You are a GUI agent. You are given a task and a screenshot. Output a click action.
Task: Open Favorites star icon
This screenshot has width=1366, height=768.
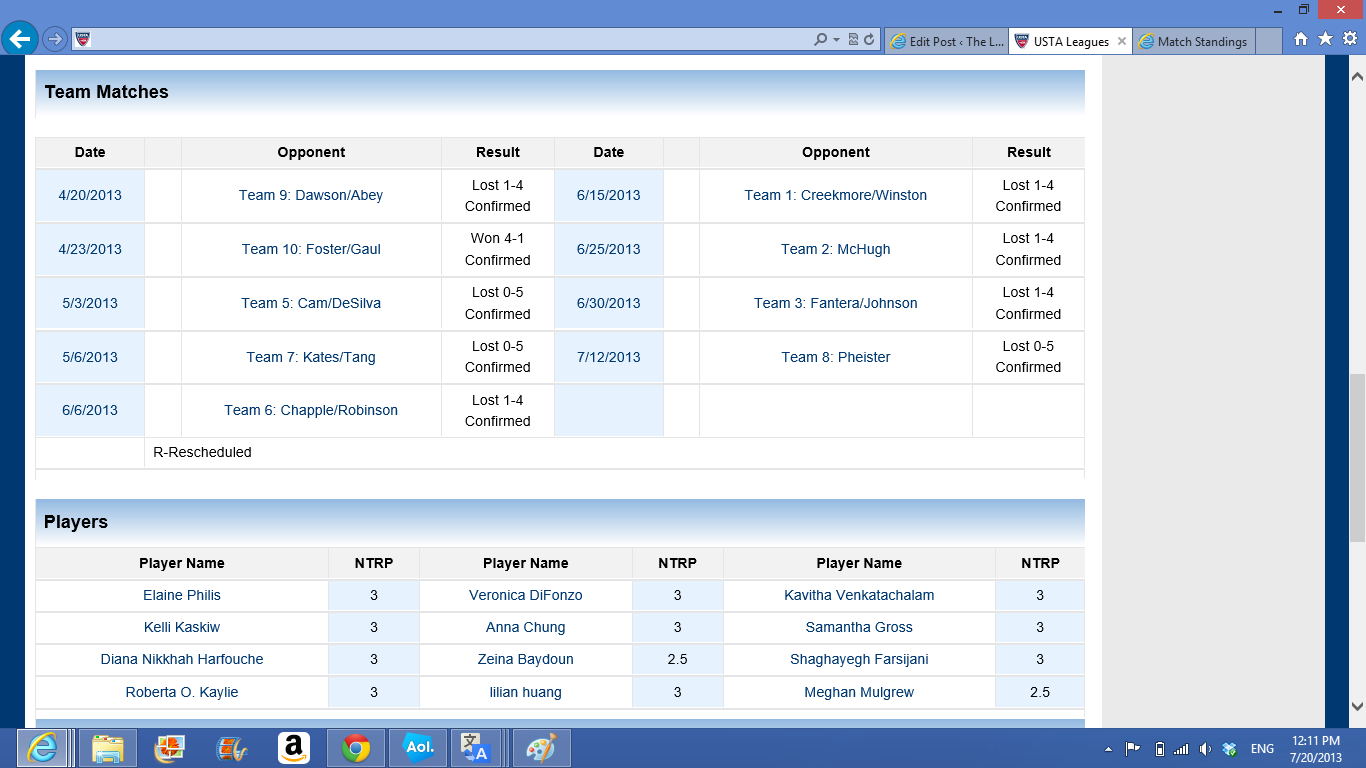(1325, 39)
